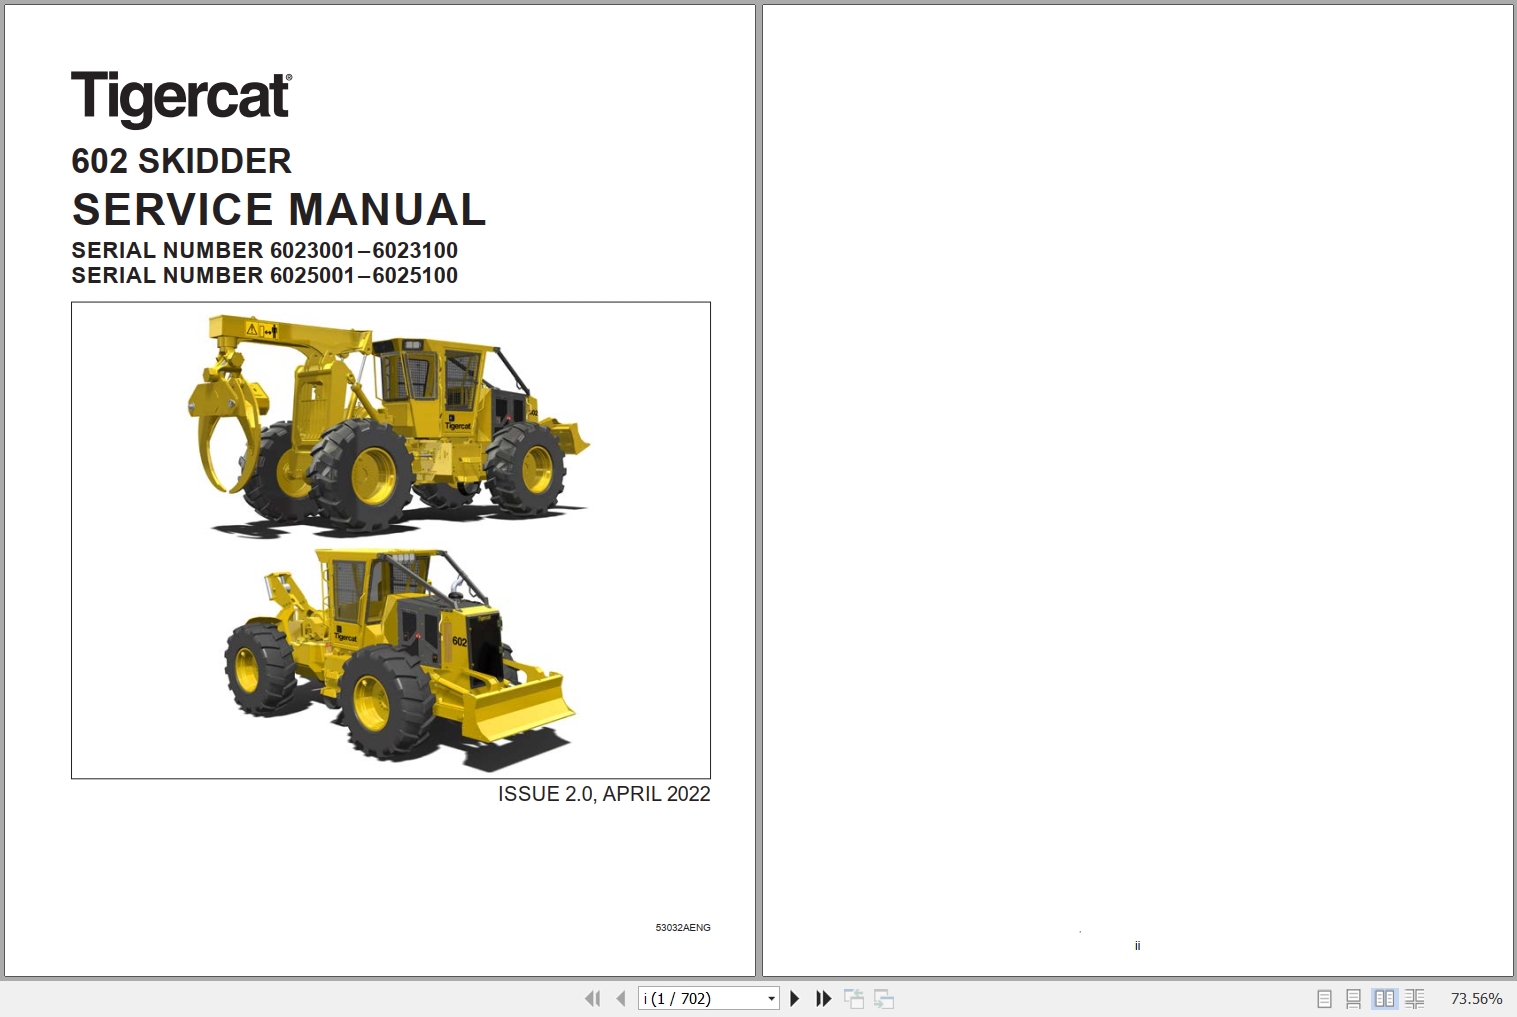Click the page number input field
This screenshot has height=1017, width=1517.
pos(700,998)
